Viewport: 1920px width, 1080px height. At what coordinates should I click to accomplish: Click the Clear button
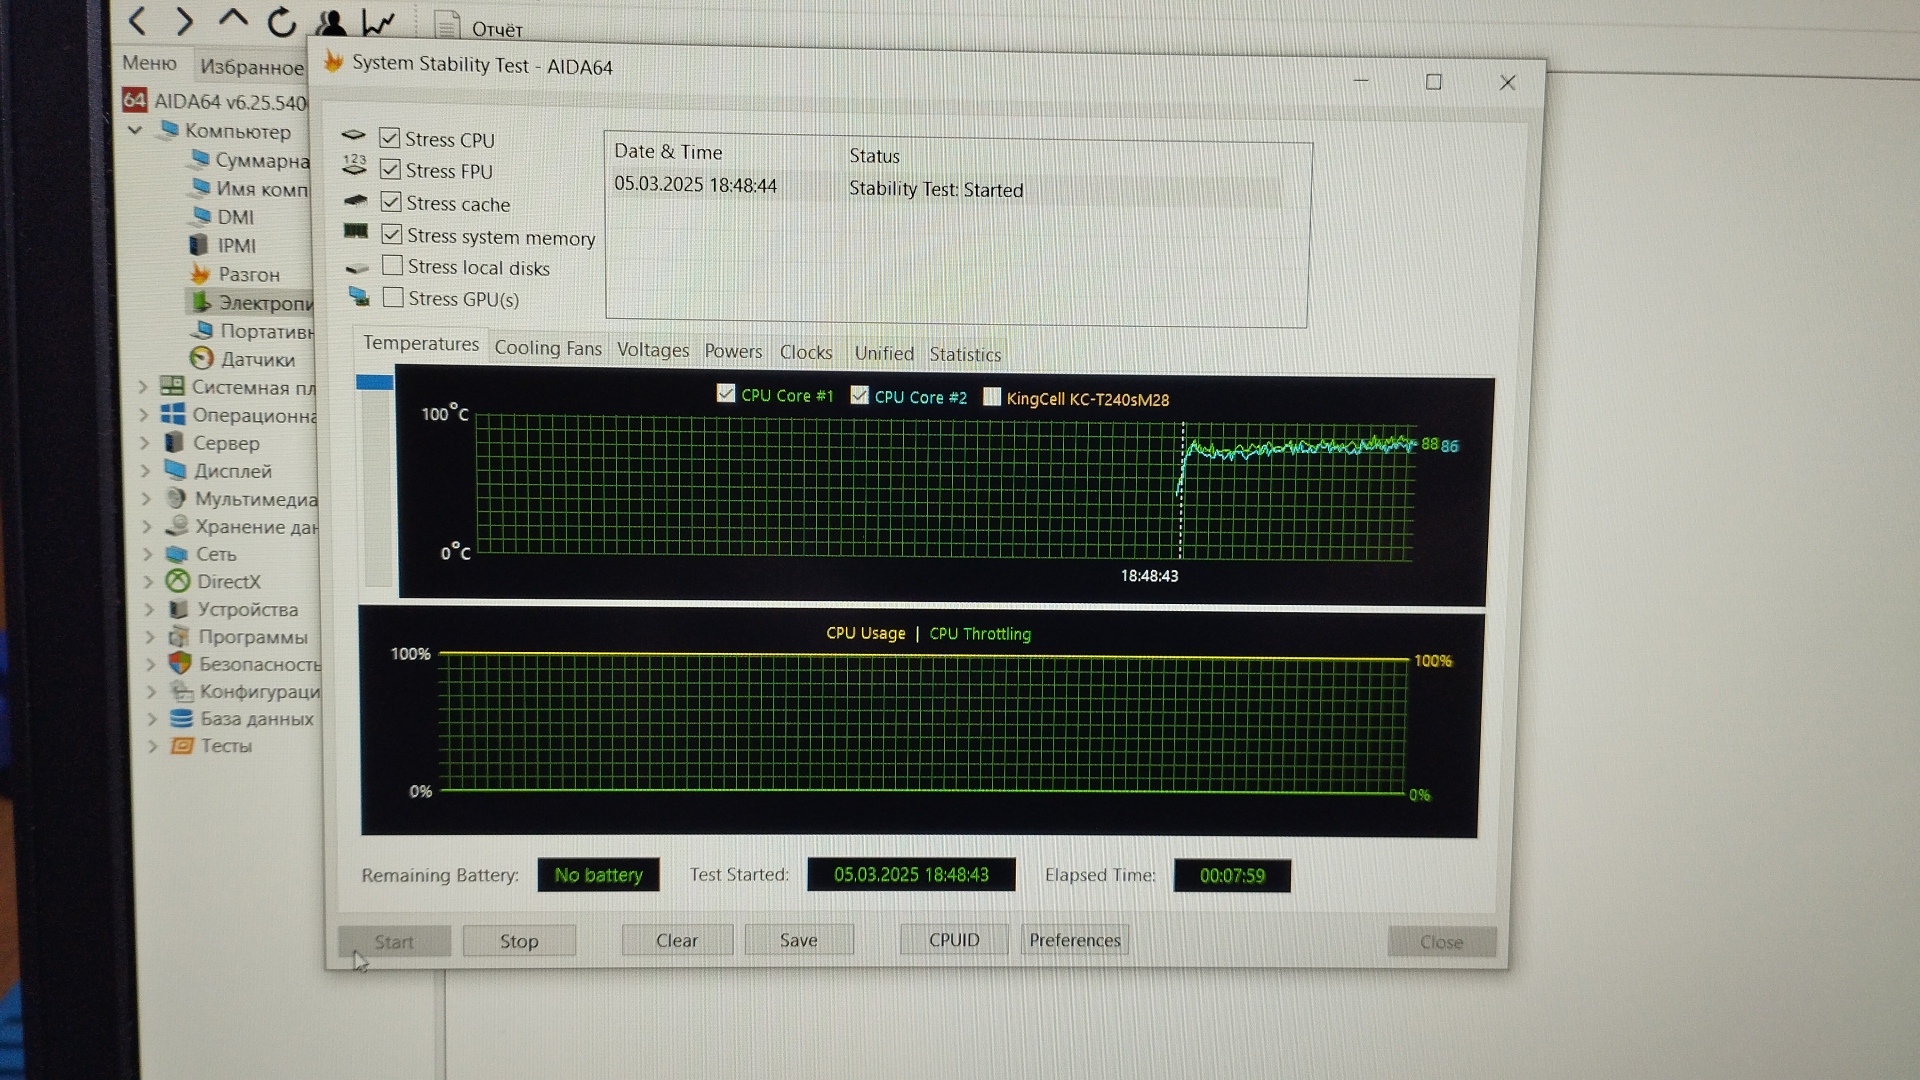point(677,940)
